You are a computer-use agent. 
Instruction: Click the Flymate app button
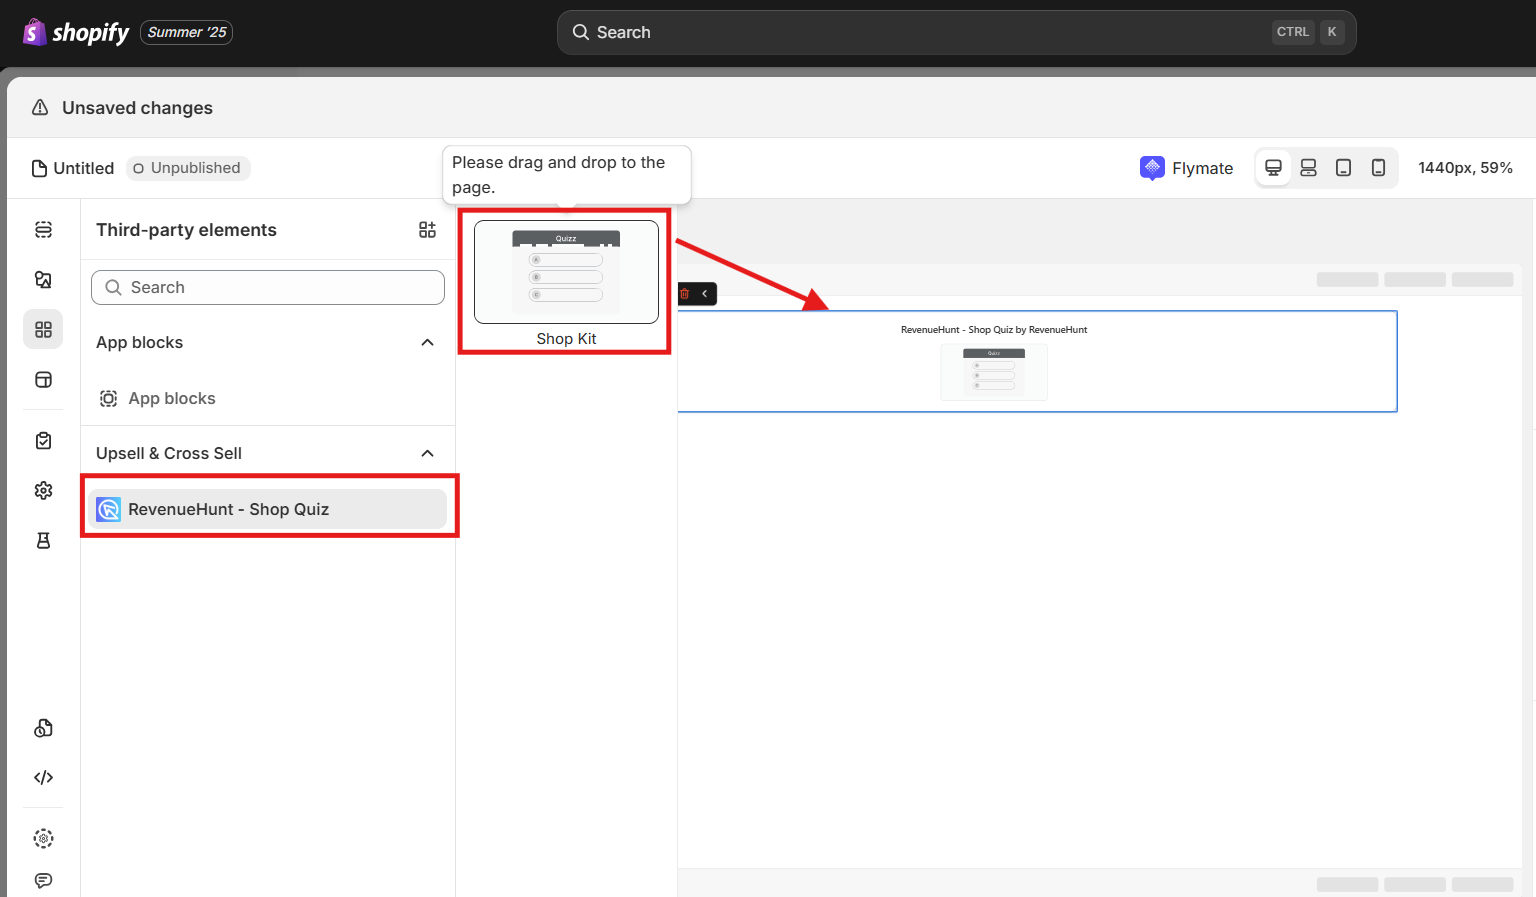1186,168
